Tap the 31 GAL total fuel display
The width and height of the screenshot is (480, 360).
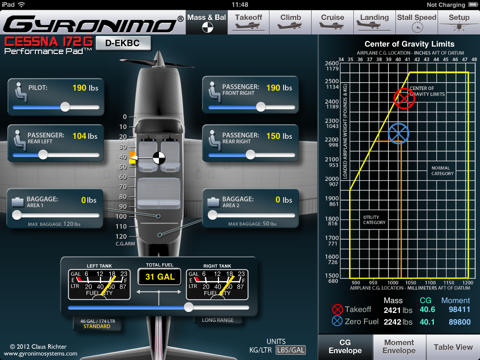tap(159, 277)
